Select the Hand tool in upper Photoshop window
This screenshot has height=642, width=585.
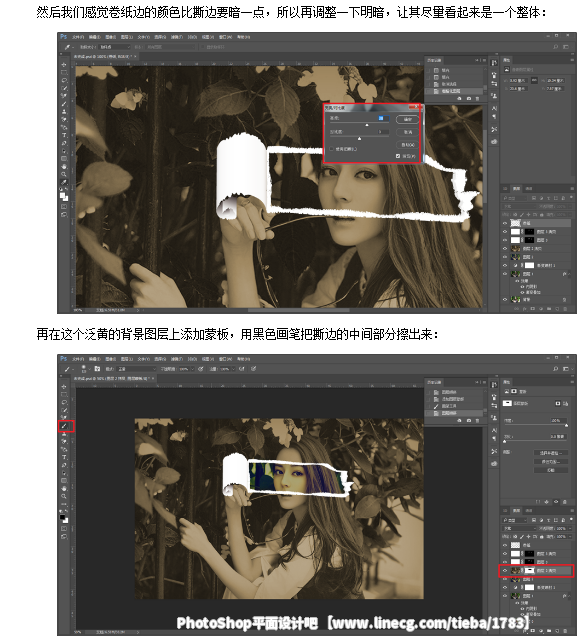(64, 167)
